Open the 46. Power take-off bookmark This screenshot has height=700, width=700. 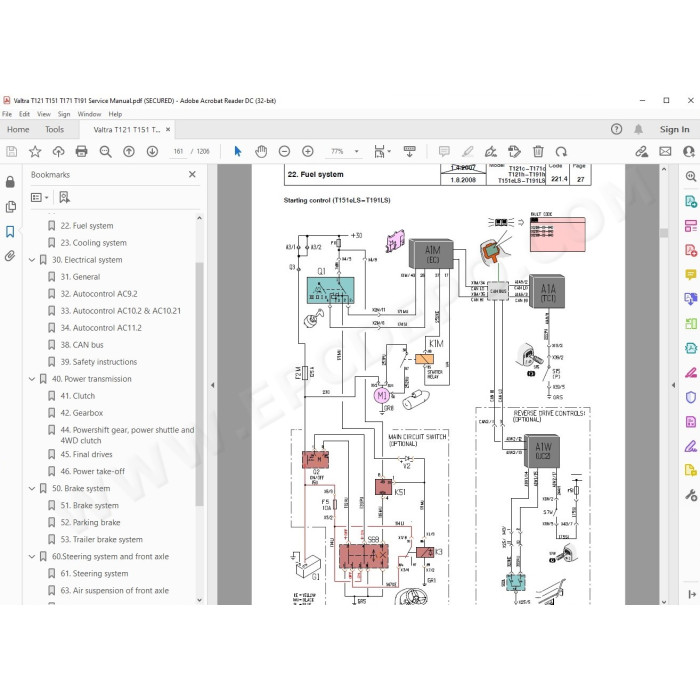coord(93,471)
